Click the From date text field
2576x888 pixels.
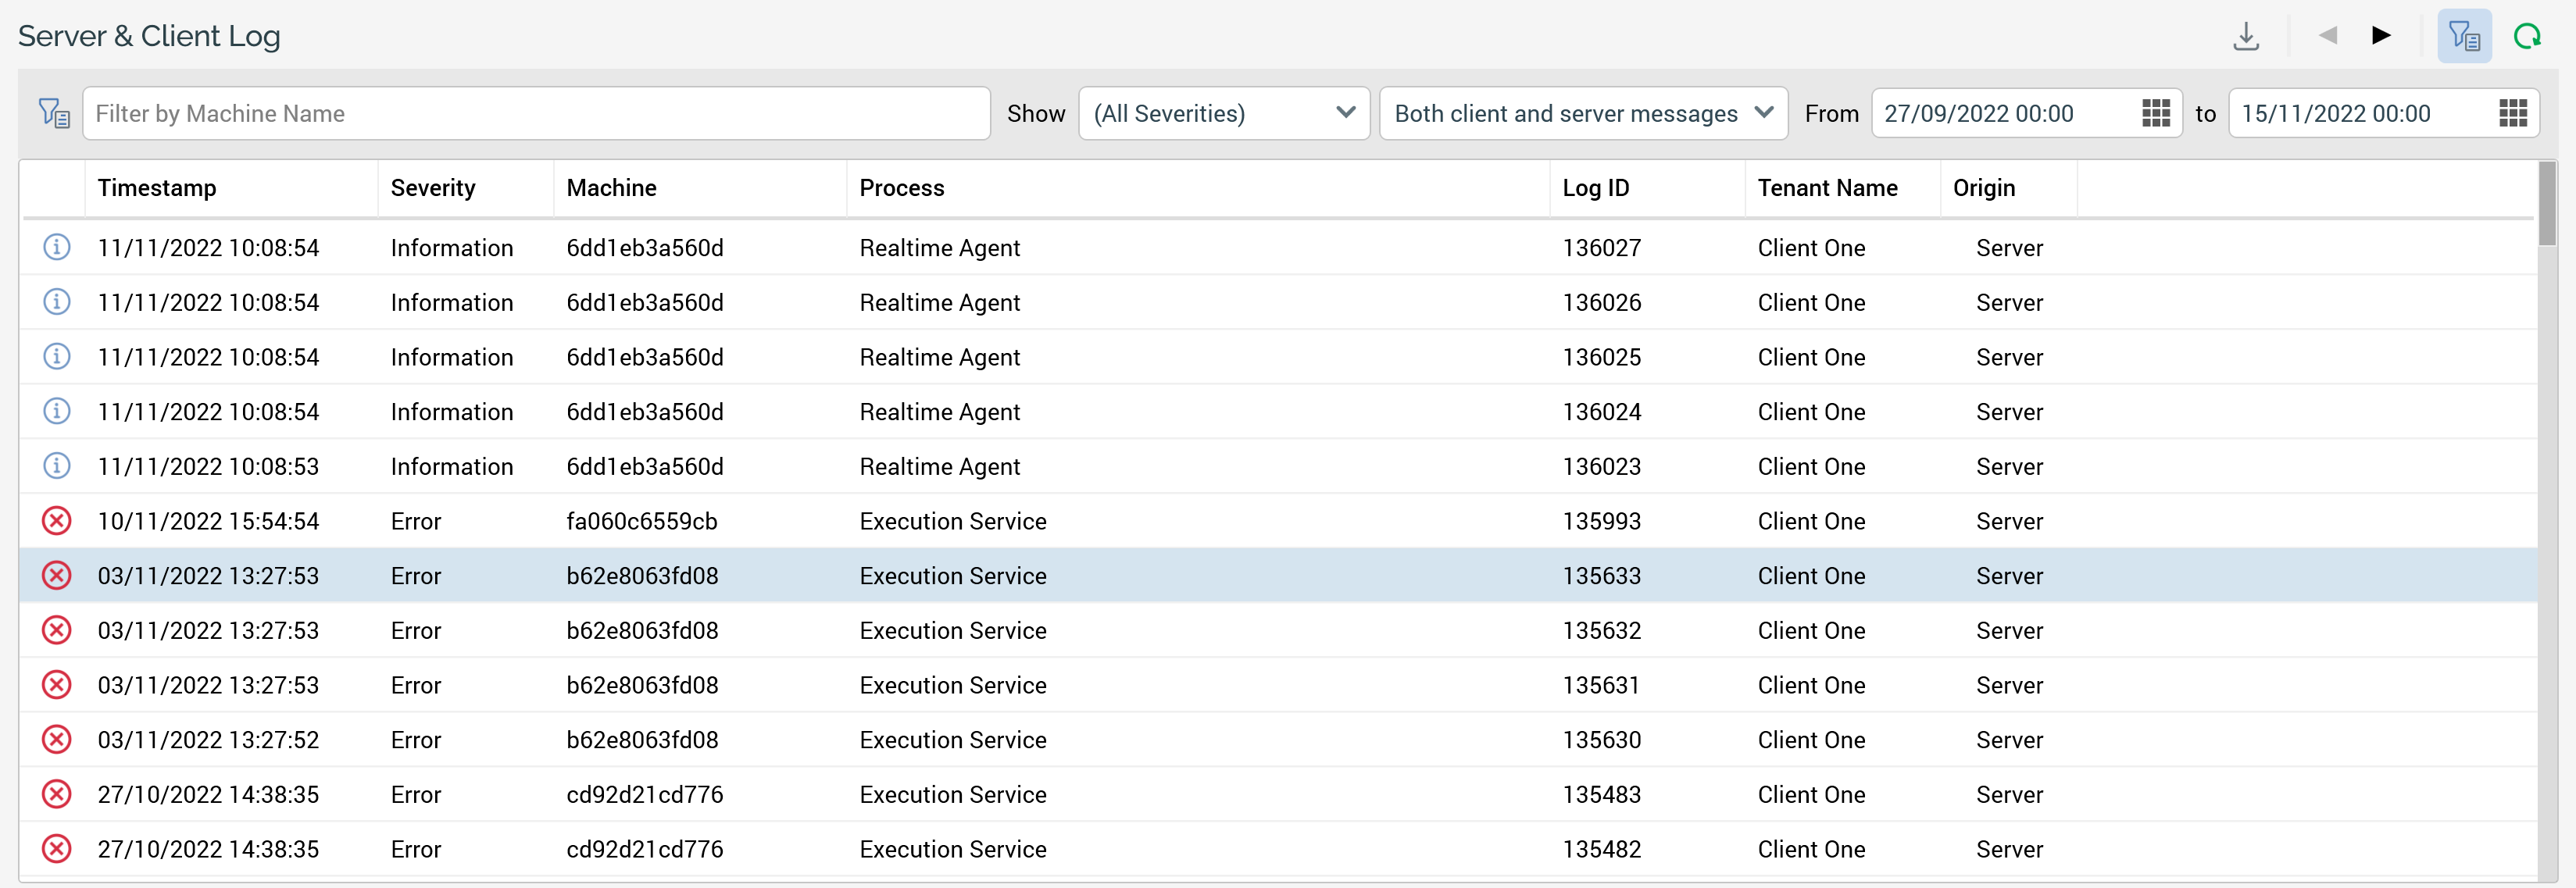pyautogui.click(x=2000, y=113)
